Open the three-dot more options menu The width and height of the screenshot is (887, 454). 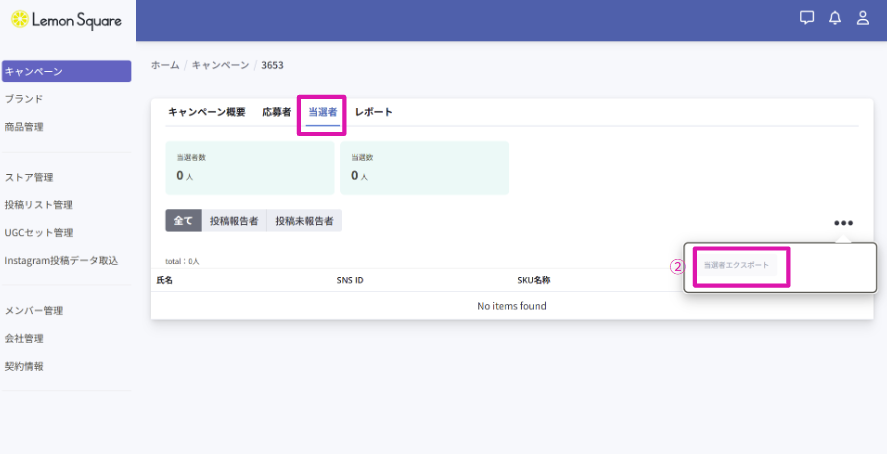(843, 223)
